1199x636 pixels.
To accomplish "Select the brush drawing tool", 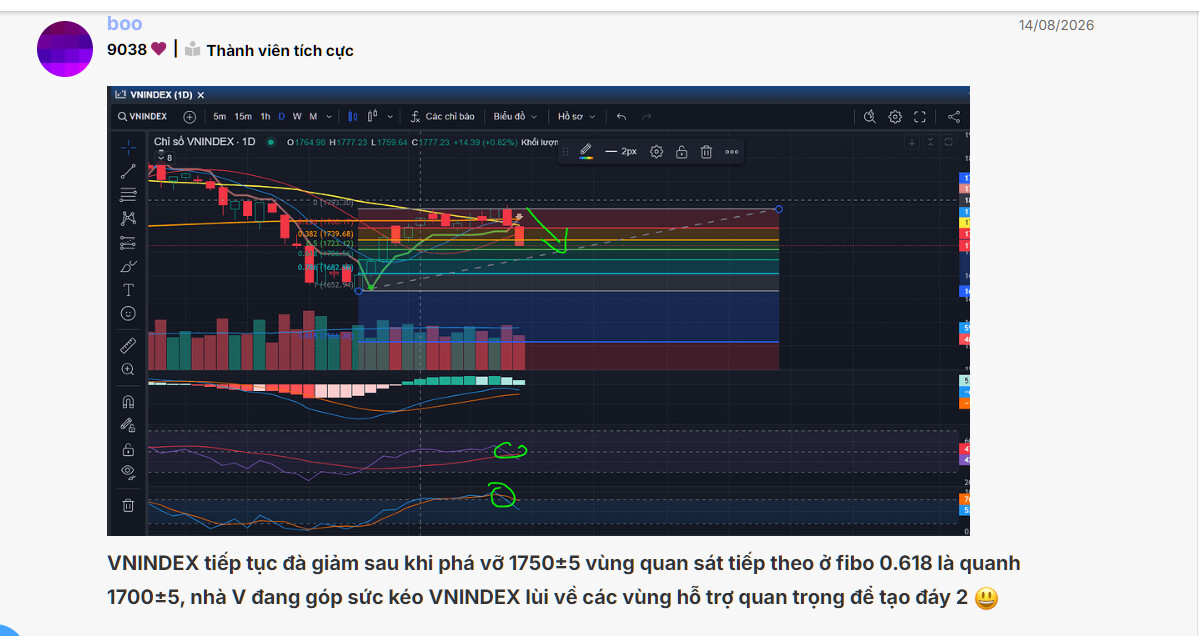I will click(128, 267).
